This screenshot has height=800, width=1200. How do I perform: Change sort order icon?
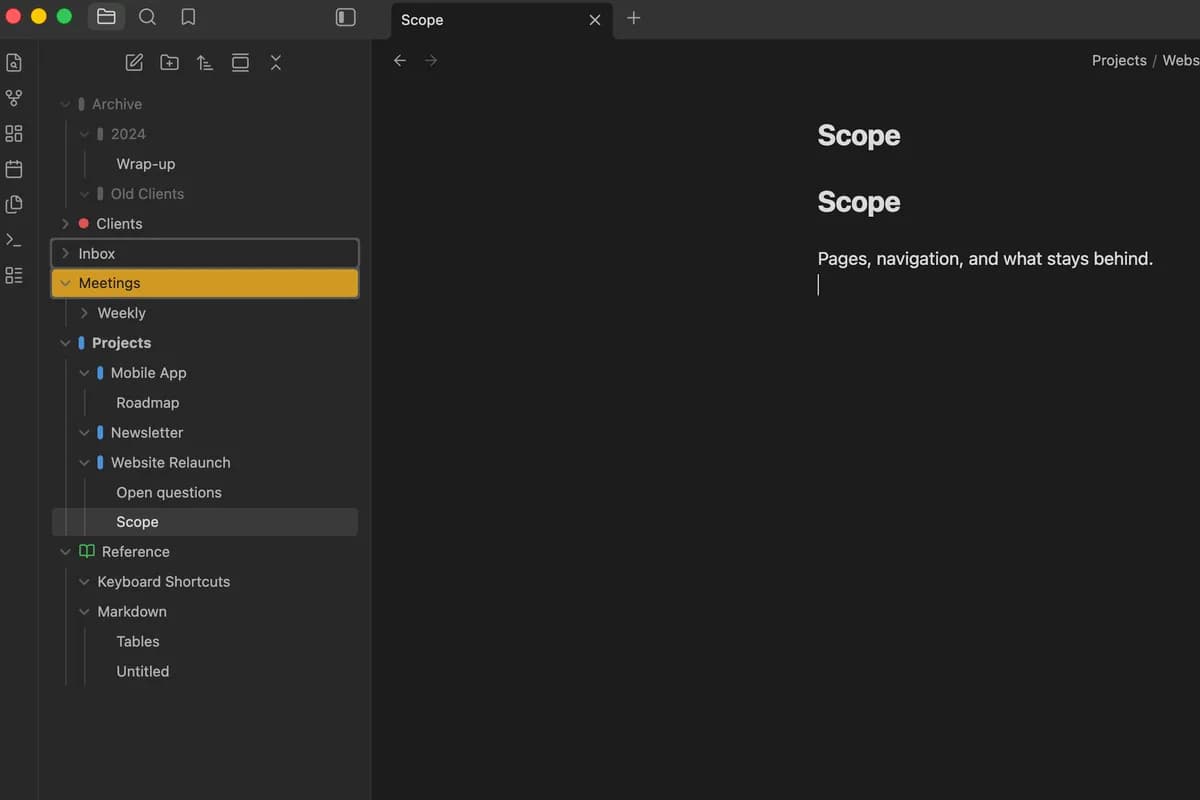coord(205,62)
